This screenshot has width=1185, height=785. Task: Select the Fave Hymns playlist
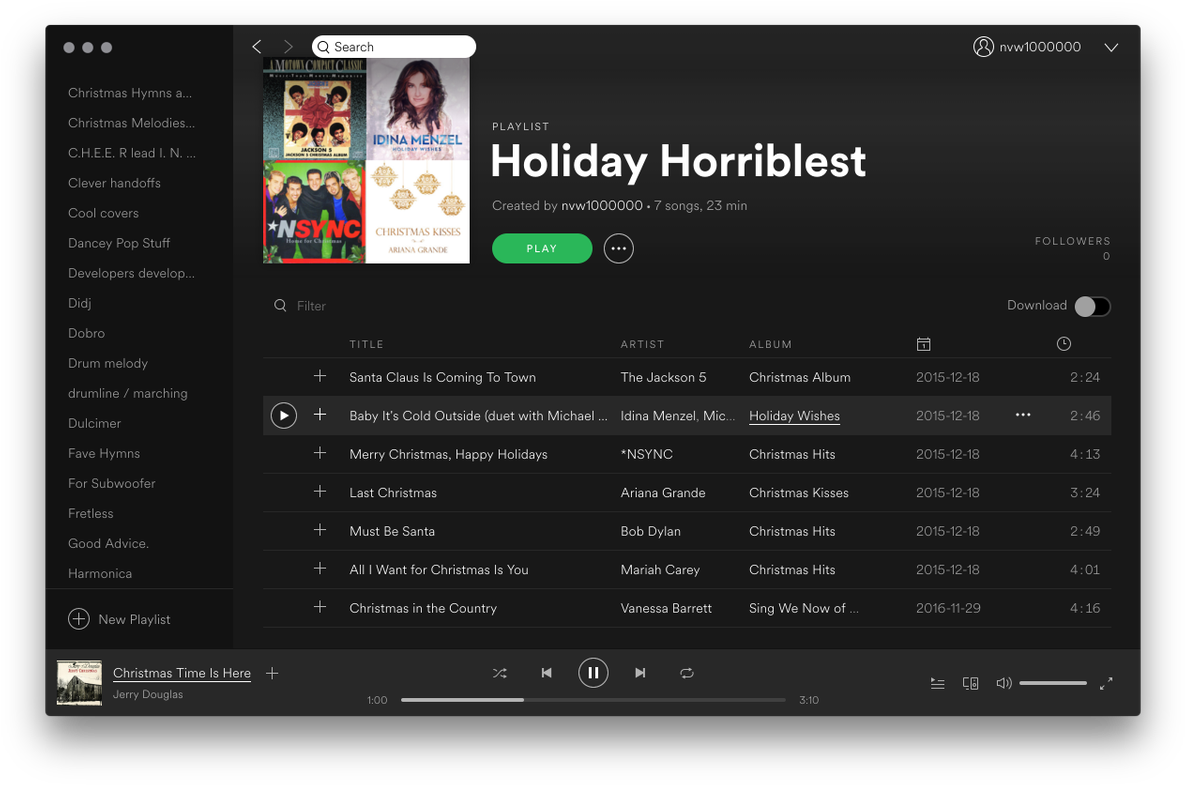coord(103,453)
